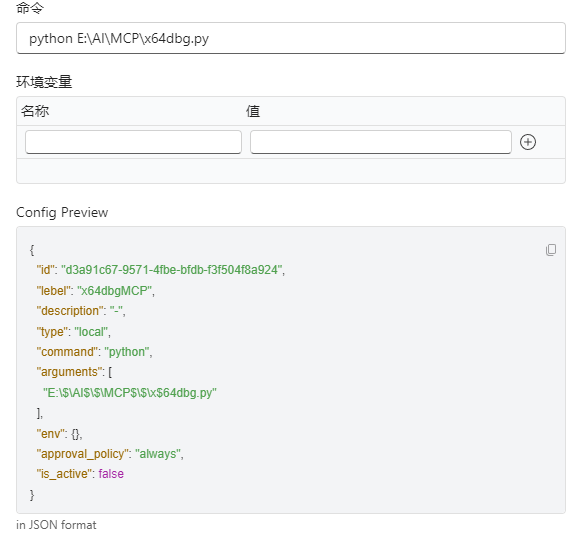
Task: Click the "always" approval_policy value
Action: (158, 454)
